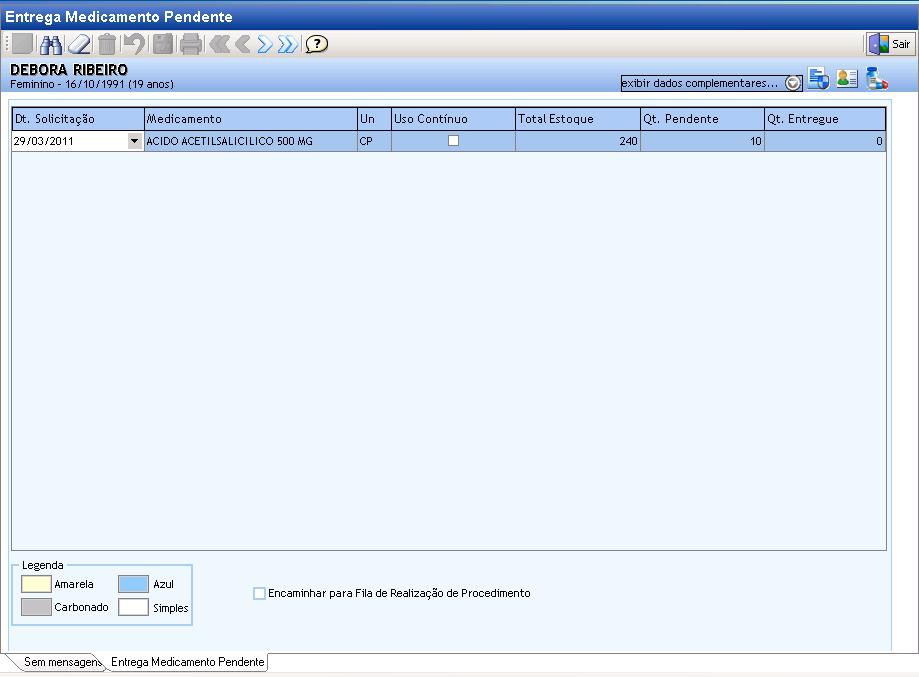Click the Un column header
This screenshot has width=919, height=677.
(x=375, y=119)
